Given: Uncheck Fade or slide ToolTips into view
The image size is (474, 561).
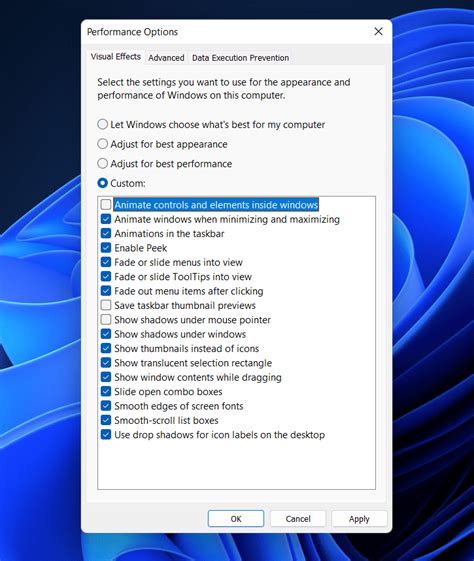Looking at the screenshot, I should (106, 277).
